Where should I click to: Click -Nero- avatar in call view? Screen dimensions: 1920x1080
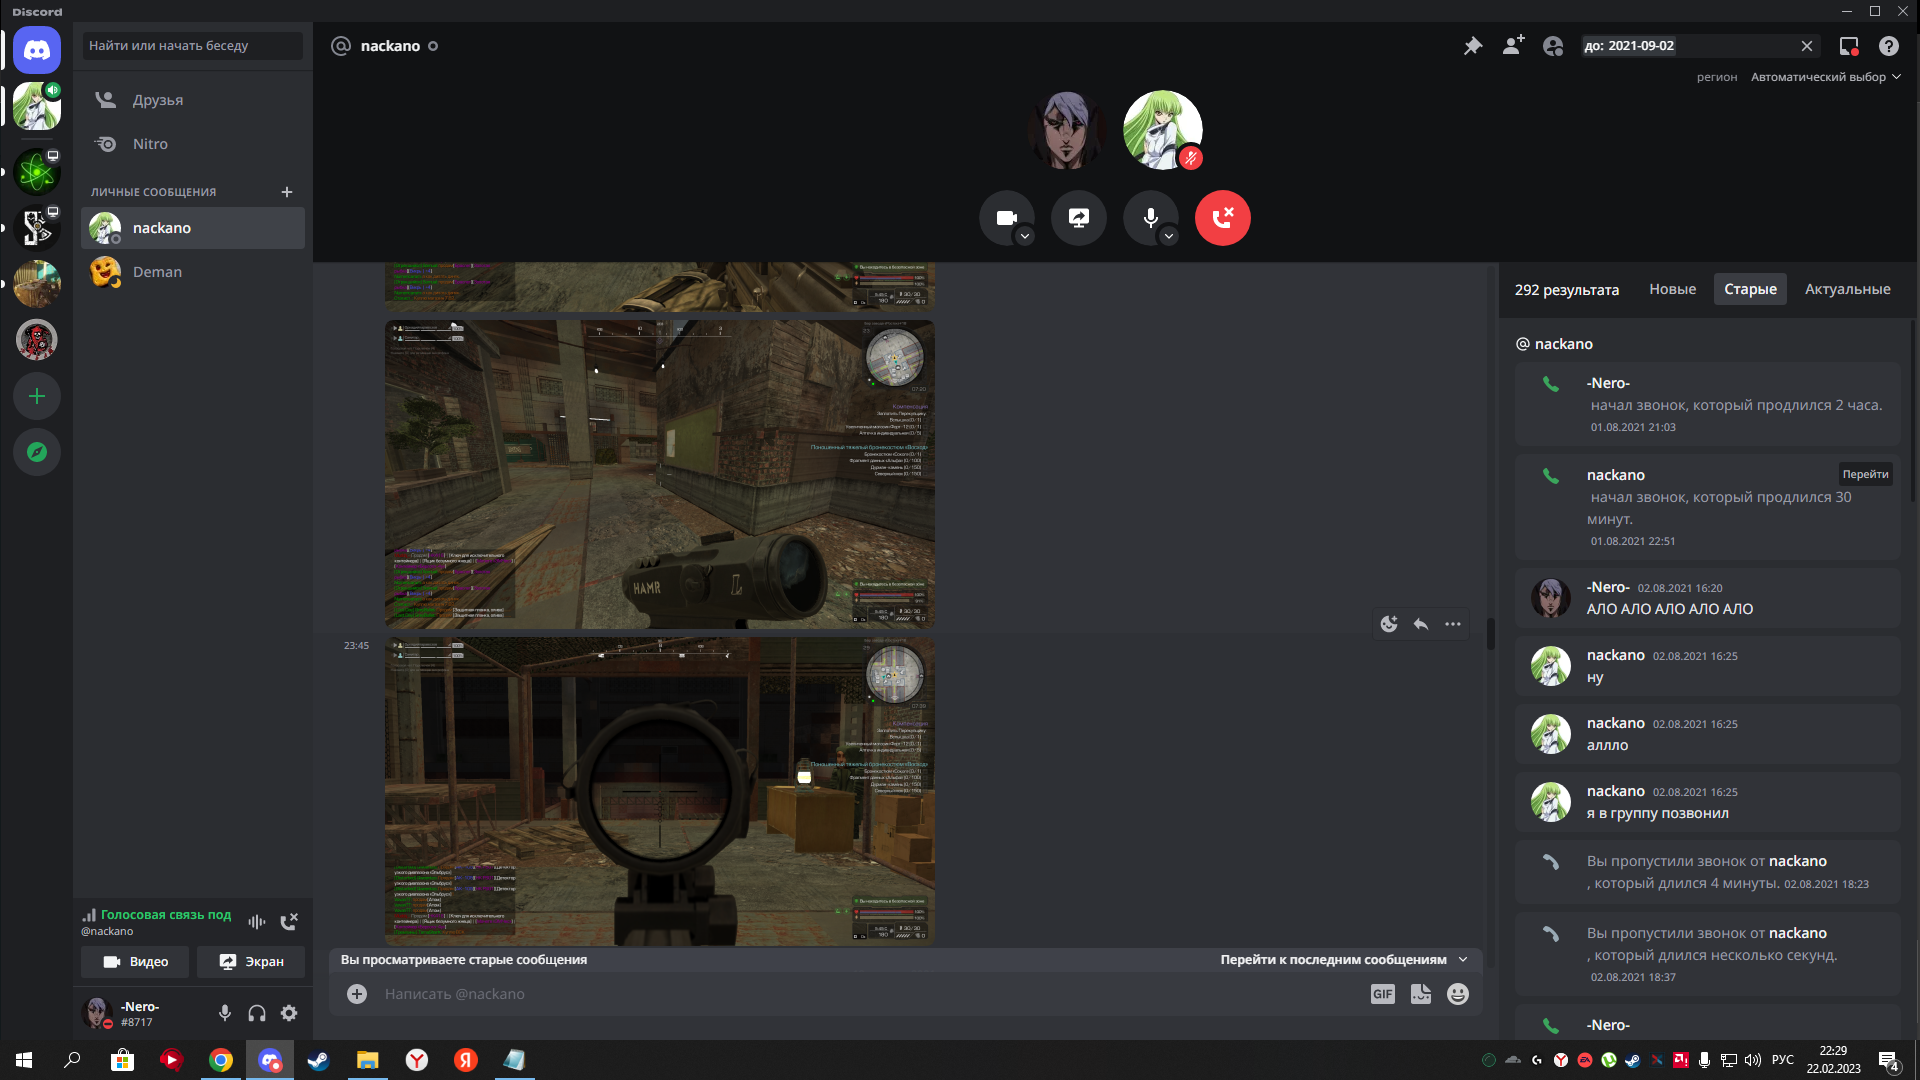pos(1067,130)
